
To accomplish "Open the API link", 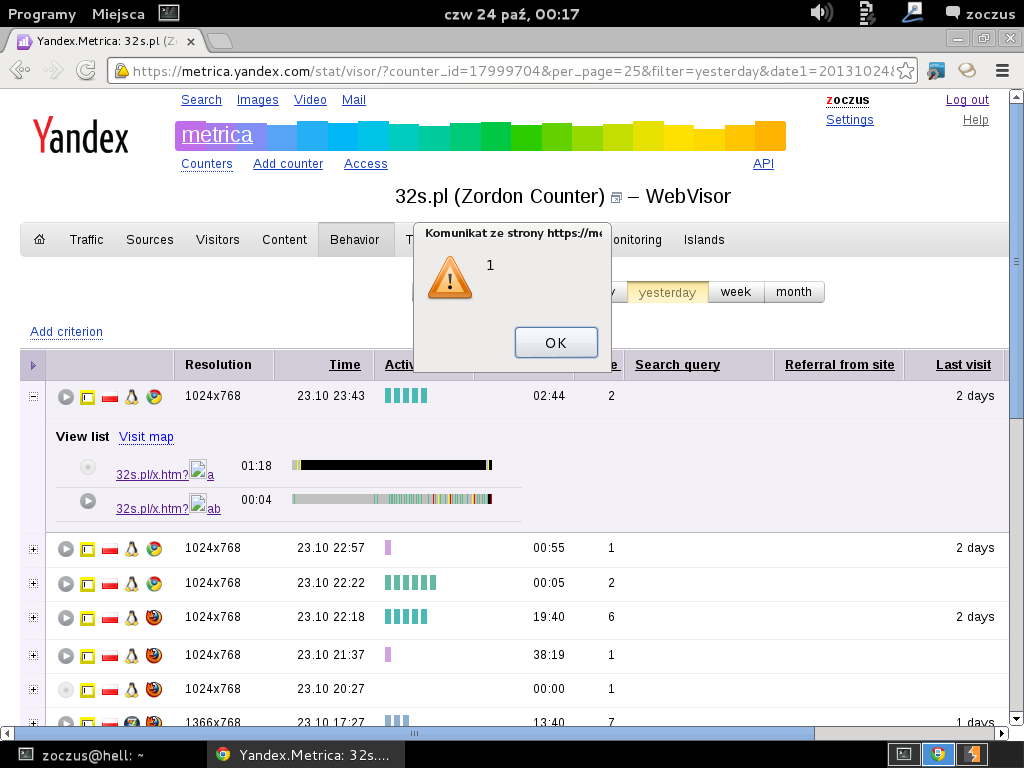I will click(x=763, y=164).
